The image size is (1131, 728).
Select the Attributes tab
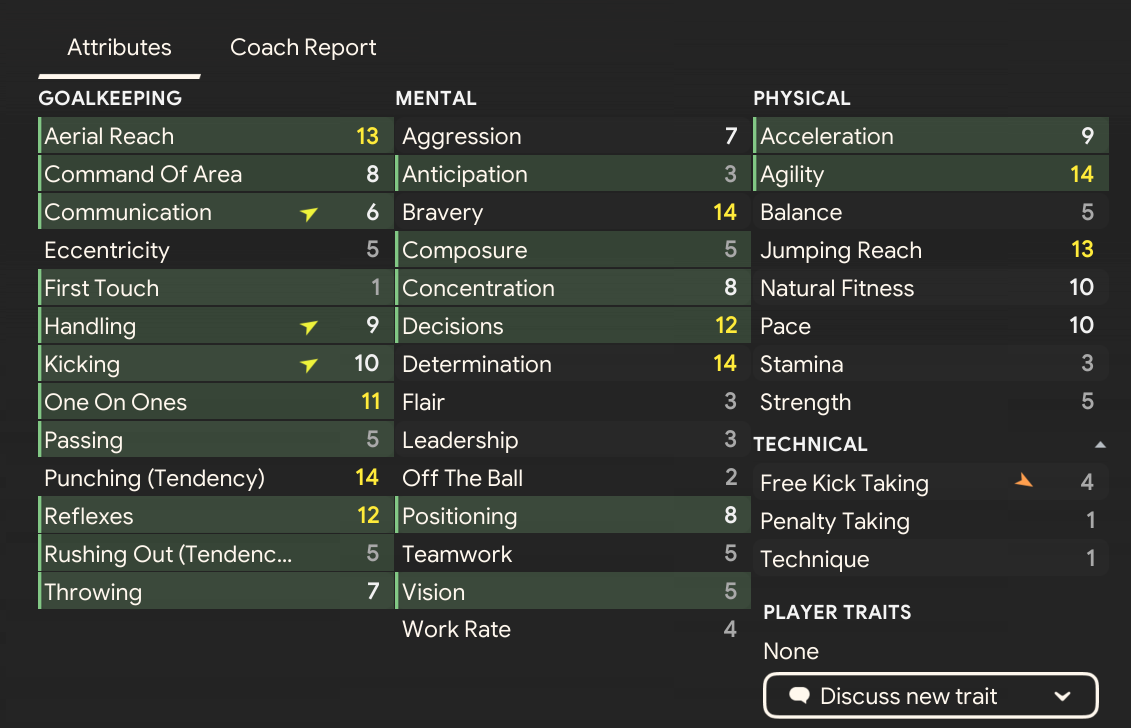click(119, 47)
